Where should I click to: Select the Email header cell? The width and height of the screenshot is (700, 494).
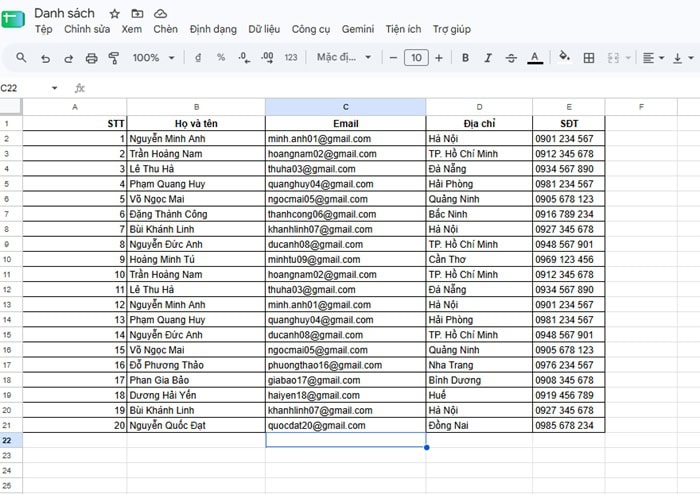point(346,124)
